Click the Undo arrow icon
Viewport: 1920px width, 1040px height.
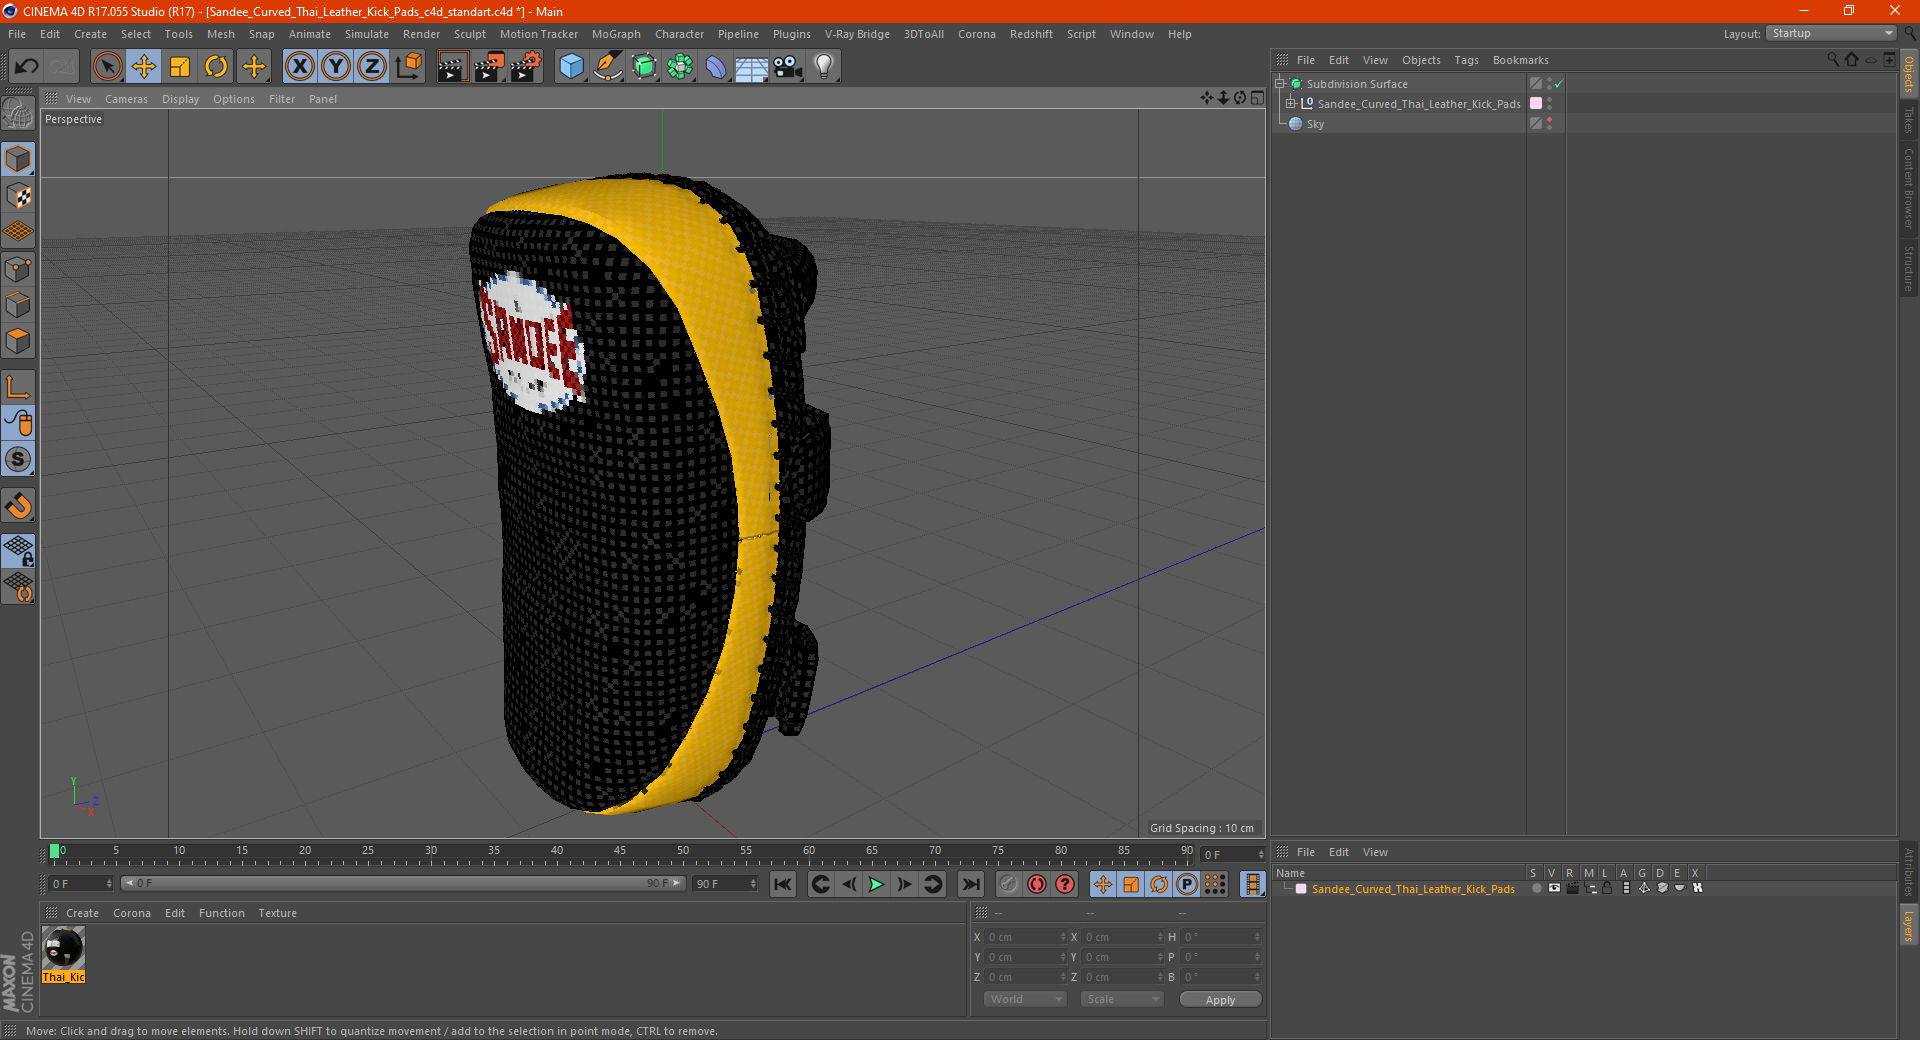point(26,67)
